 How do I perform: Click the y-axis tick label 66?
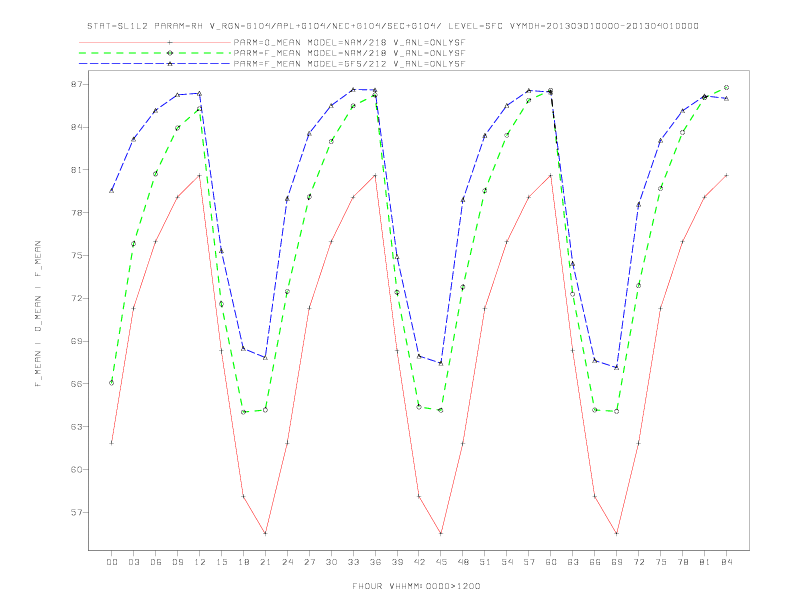pos(76,384)
